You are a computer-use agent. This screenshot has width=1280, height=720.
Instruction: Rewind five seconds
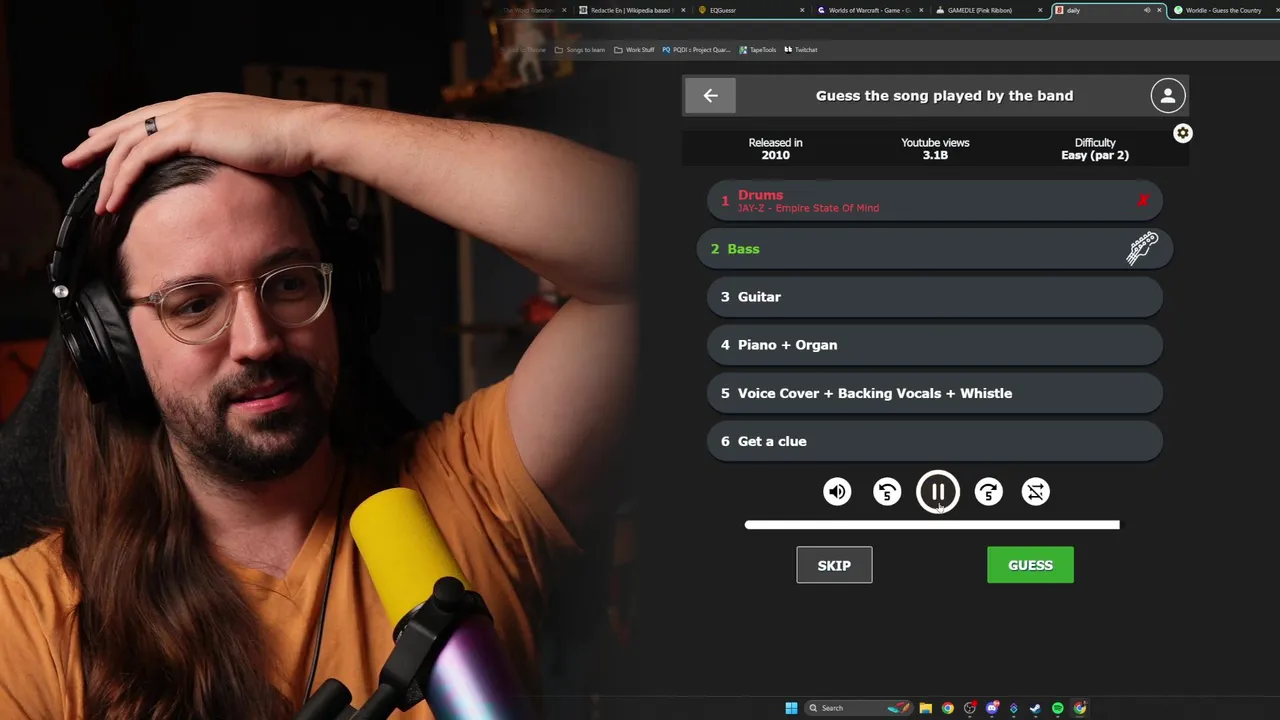click(x=887, y=492)
